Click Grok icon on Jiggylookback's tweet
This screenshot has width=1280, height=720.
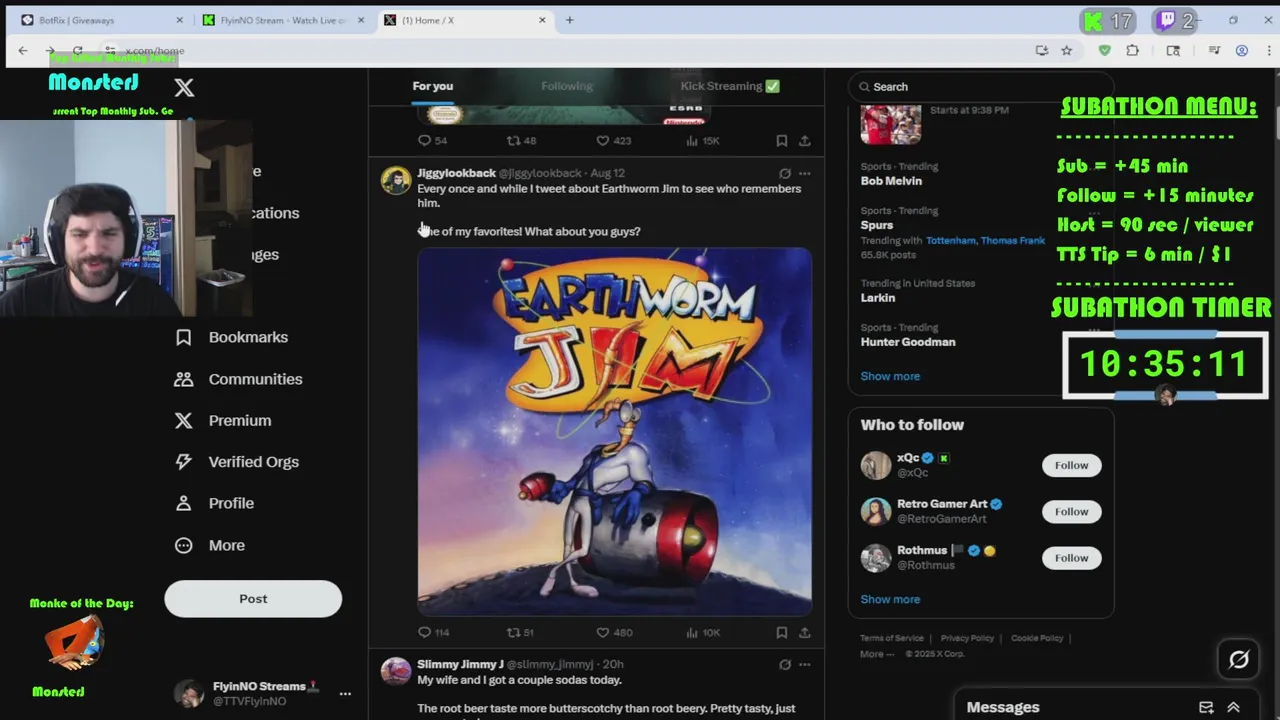785,173
